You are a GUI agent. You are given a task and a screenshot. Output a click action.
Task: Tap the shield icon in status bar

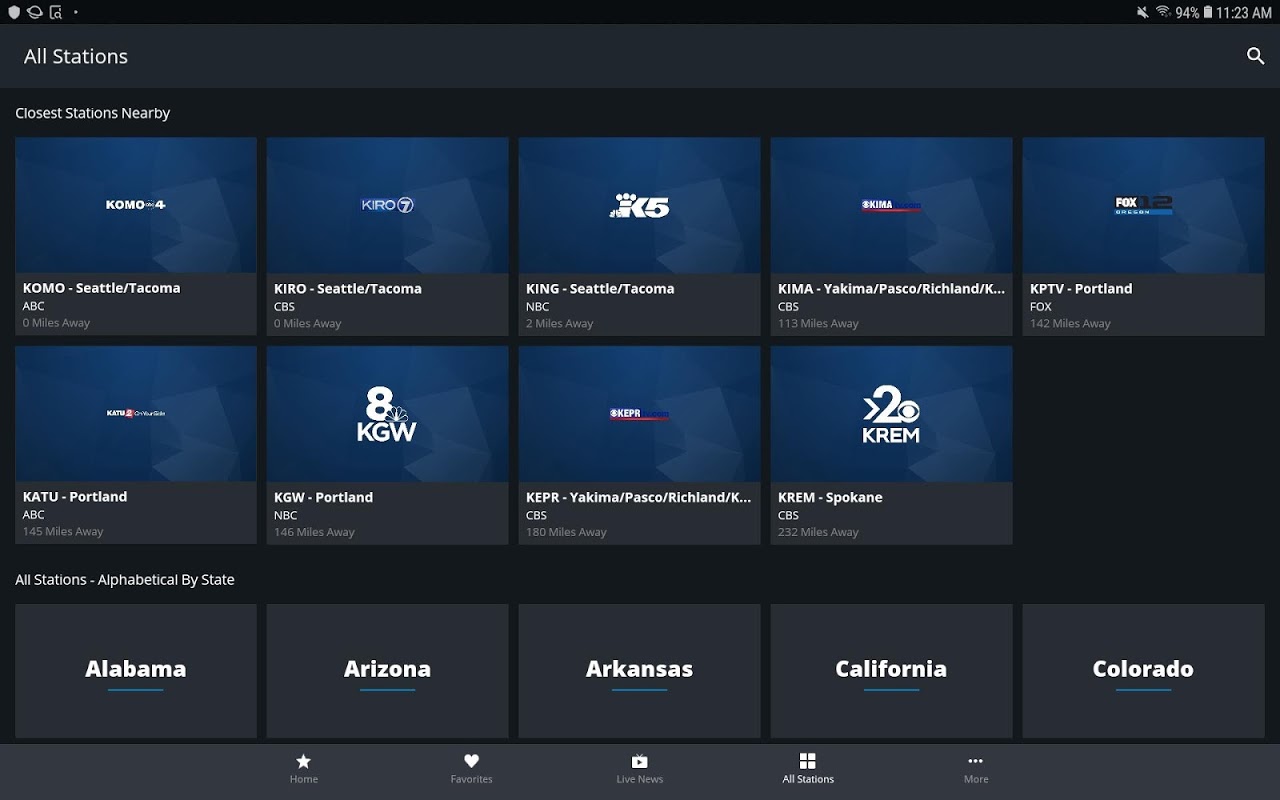(14, 12)
